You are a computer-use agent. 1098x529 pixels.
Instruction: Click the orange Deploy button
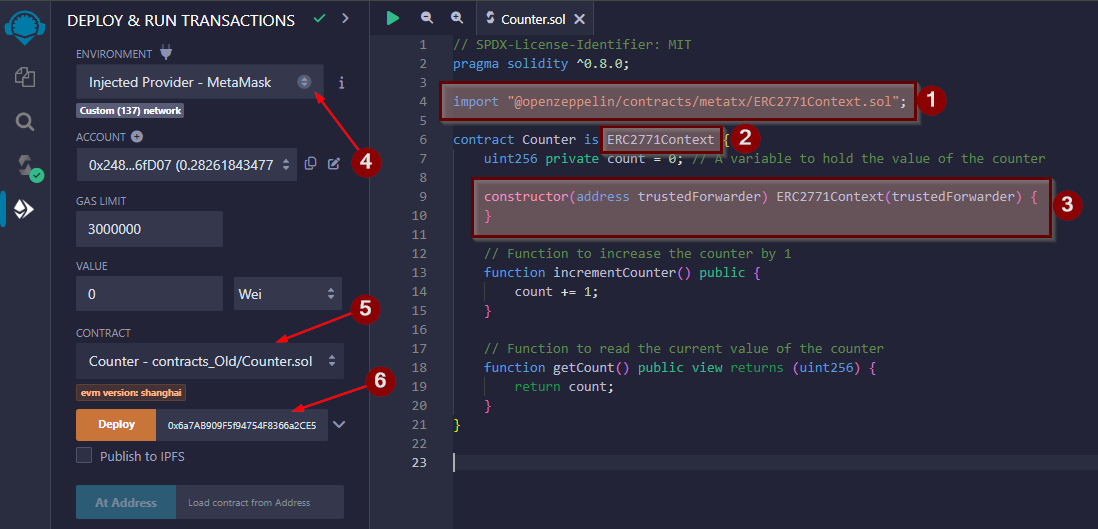[x=117, y=425]
